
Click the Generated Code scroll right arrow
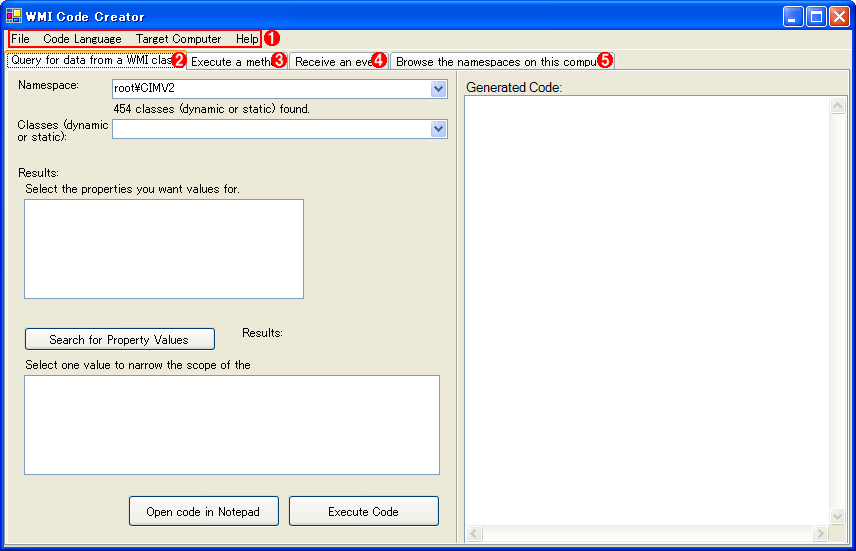819,534
